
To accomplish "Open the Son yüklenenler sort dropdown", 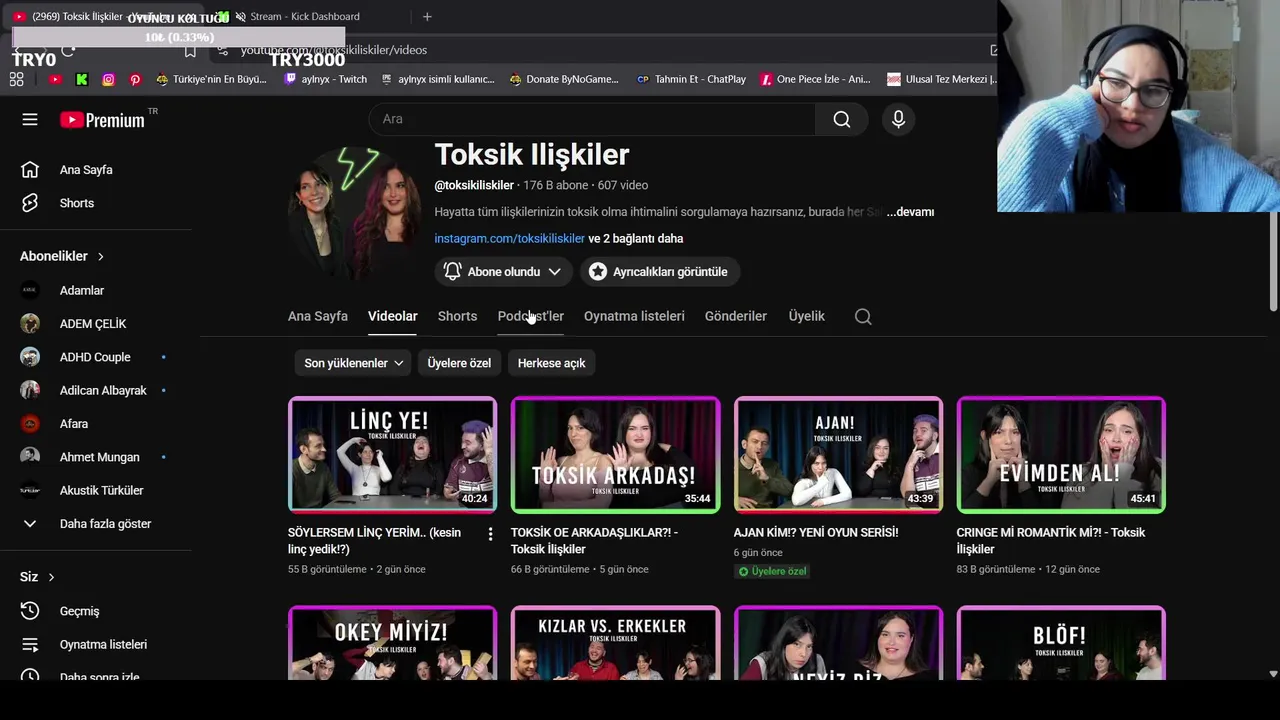I will click(x=353, y=363).
